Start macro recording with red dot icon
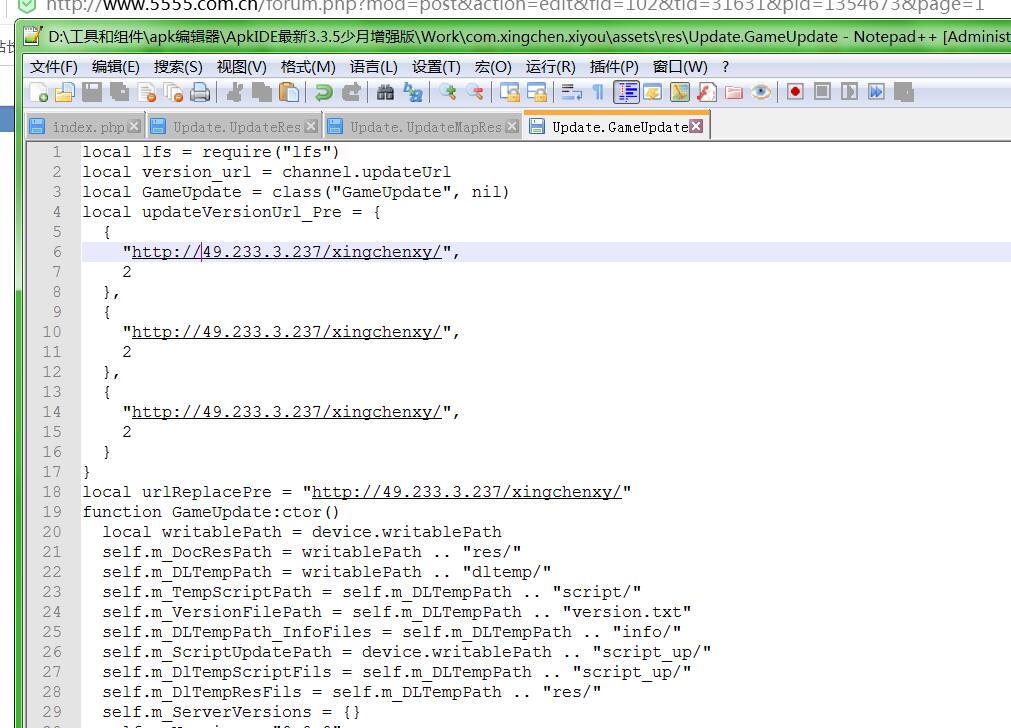The image size is (1011, 728). tap(795, 92)
